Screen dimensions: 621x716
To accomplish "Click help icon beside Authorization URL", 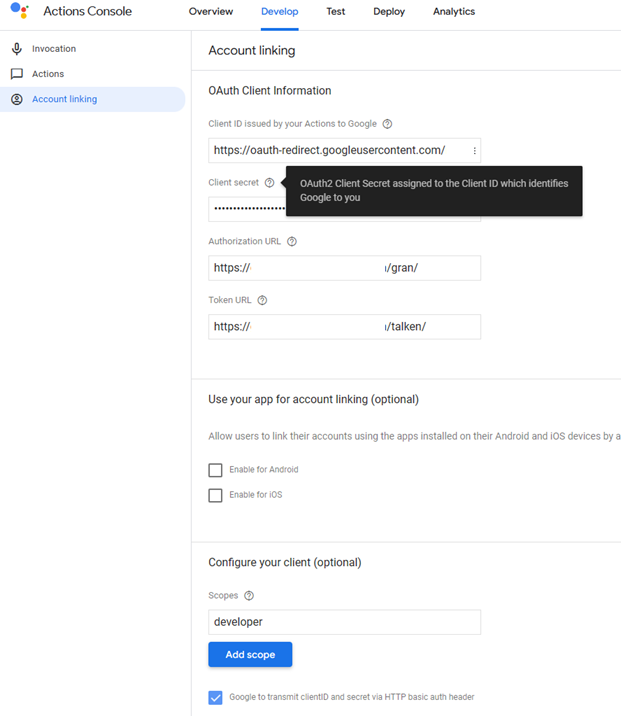I will (292, 242).
